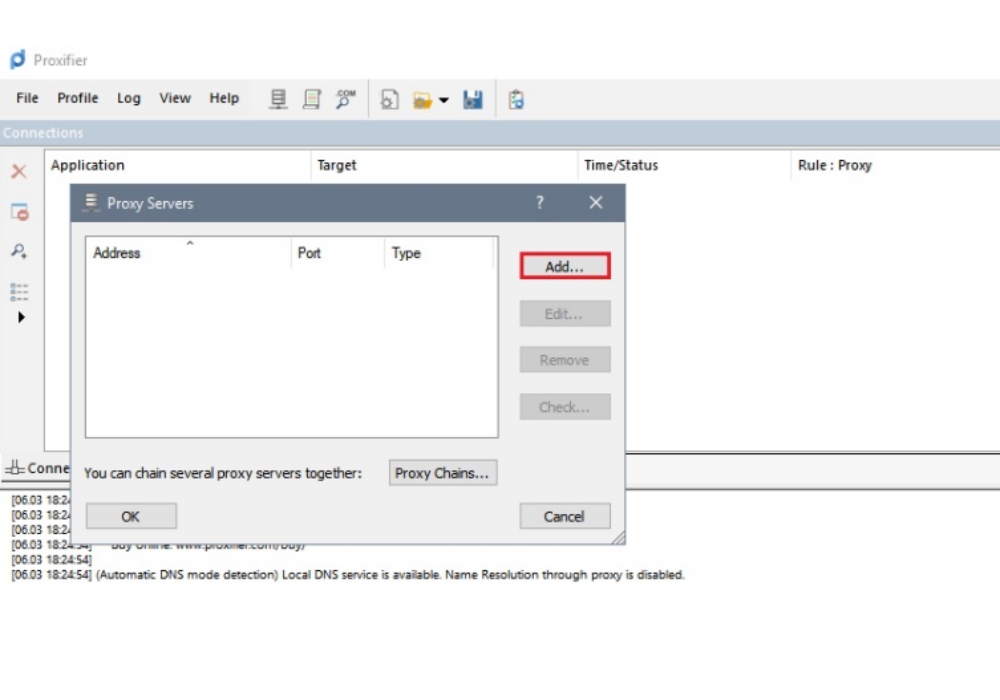
Task: Open the File menu
Action: click(27, 98)
